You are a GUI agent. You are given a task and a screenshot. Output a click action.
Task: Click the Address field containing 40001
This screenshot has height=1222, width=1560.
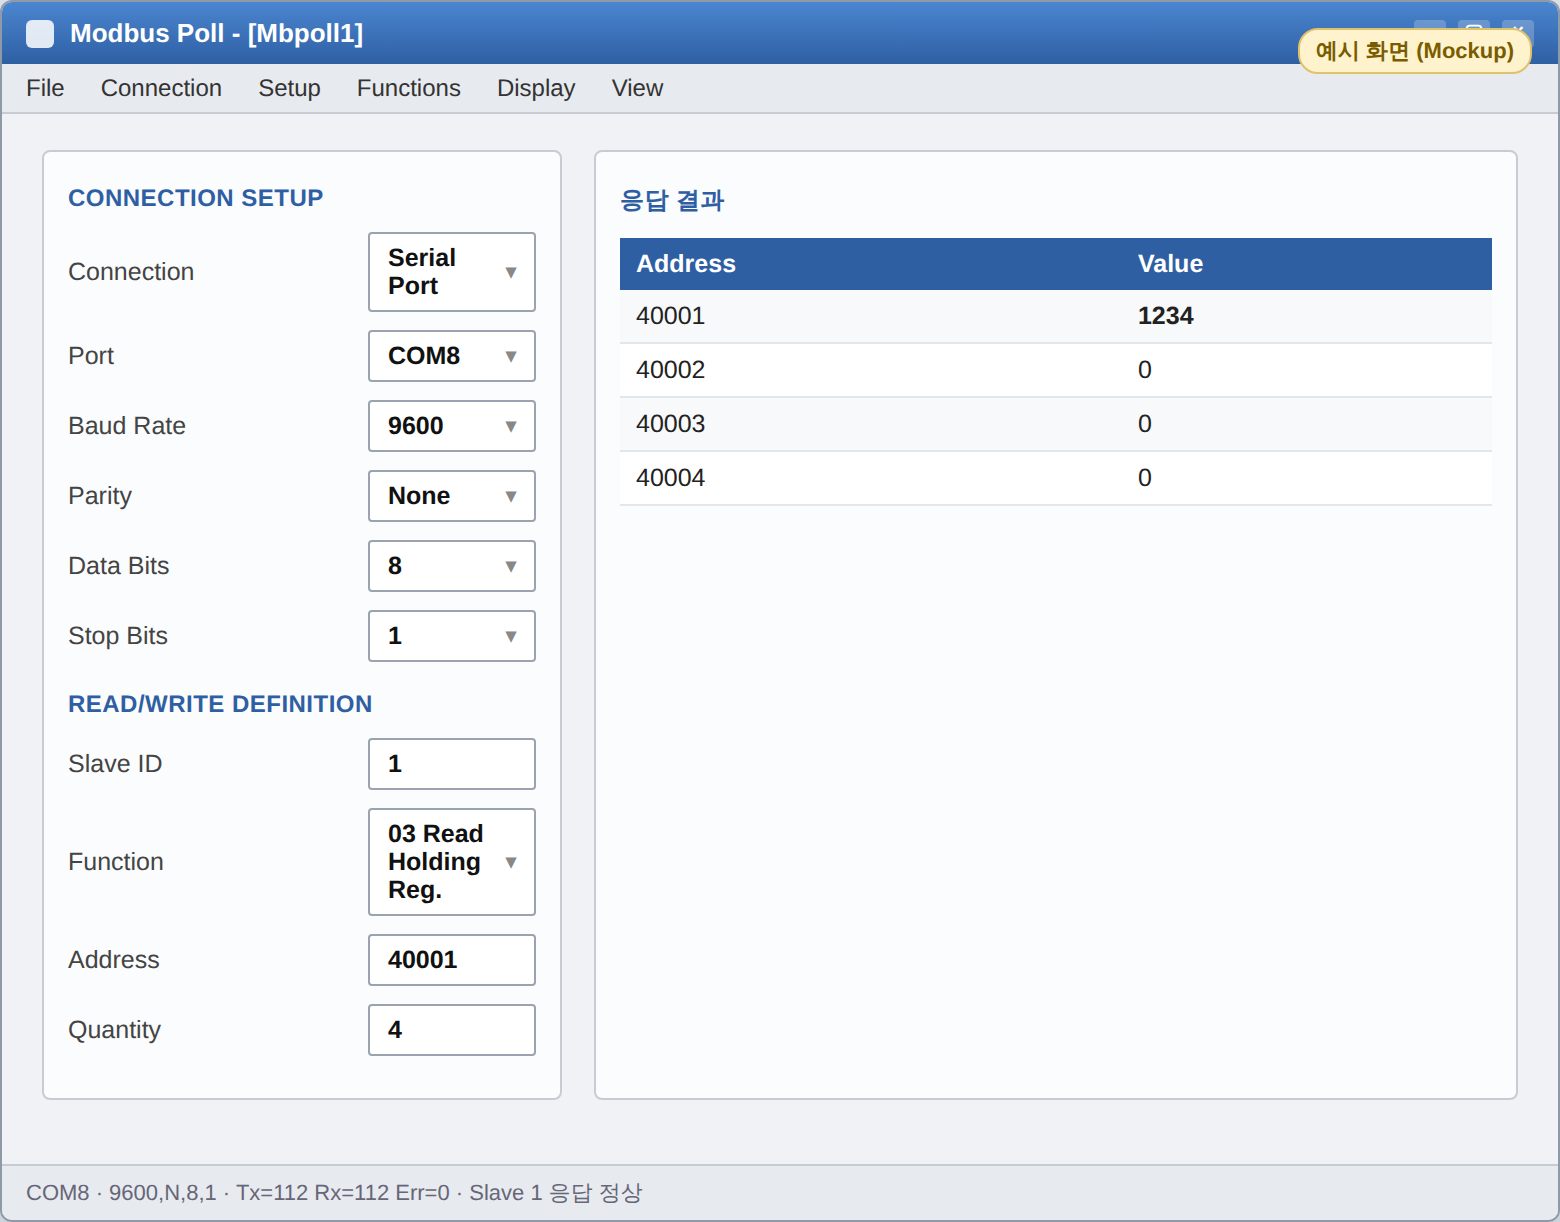(x=452, y=960)
